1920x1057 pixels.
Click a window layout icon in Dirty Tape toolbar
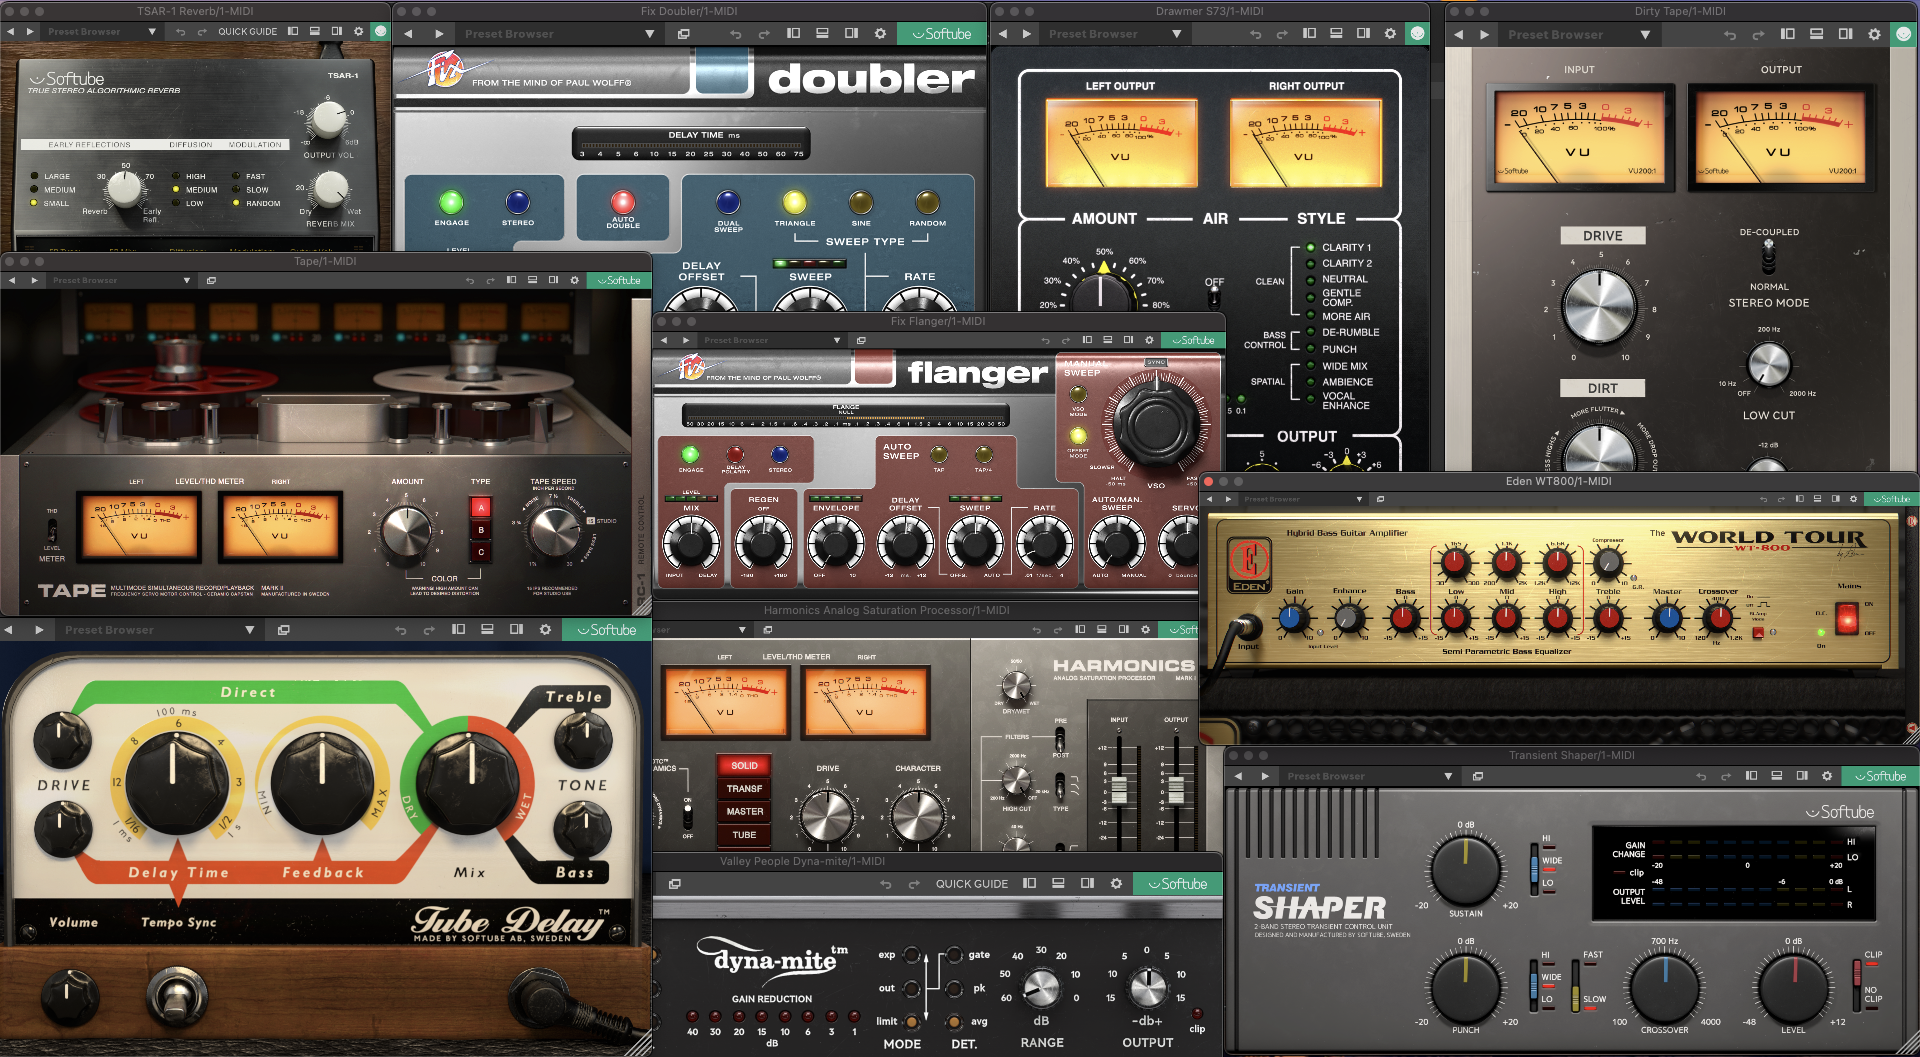click(1787, 33)
